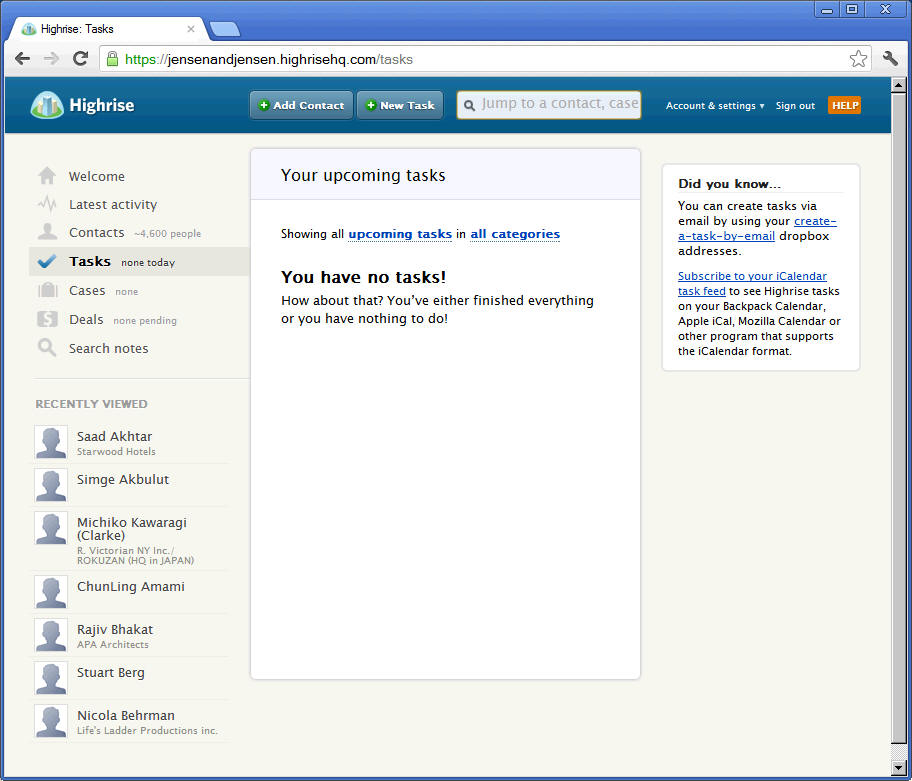Click the "~4,600 people" count text

[167, 233]
